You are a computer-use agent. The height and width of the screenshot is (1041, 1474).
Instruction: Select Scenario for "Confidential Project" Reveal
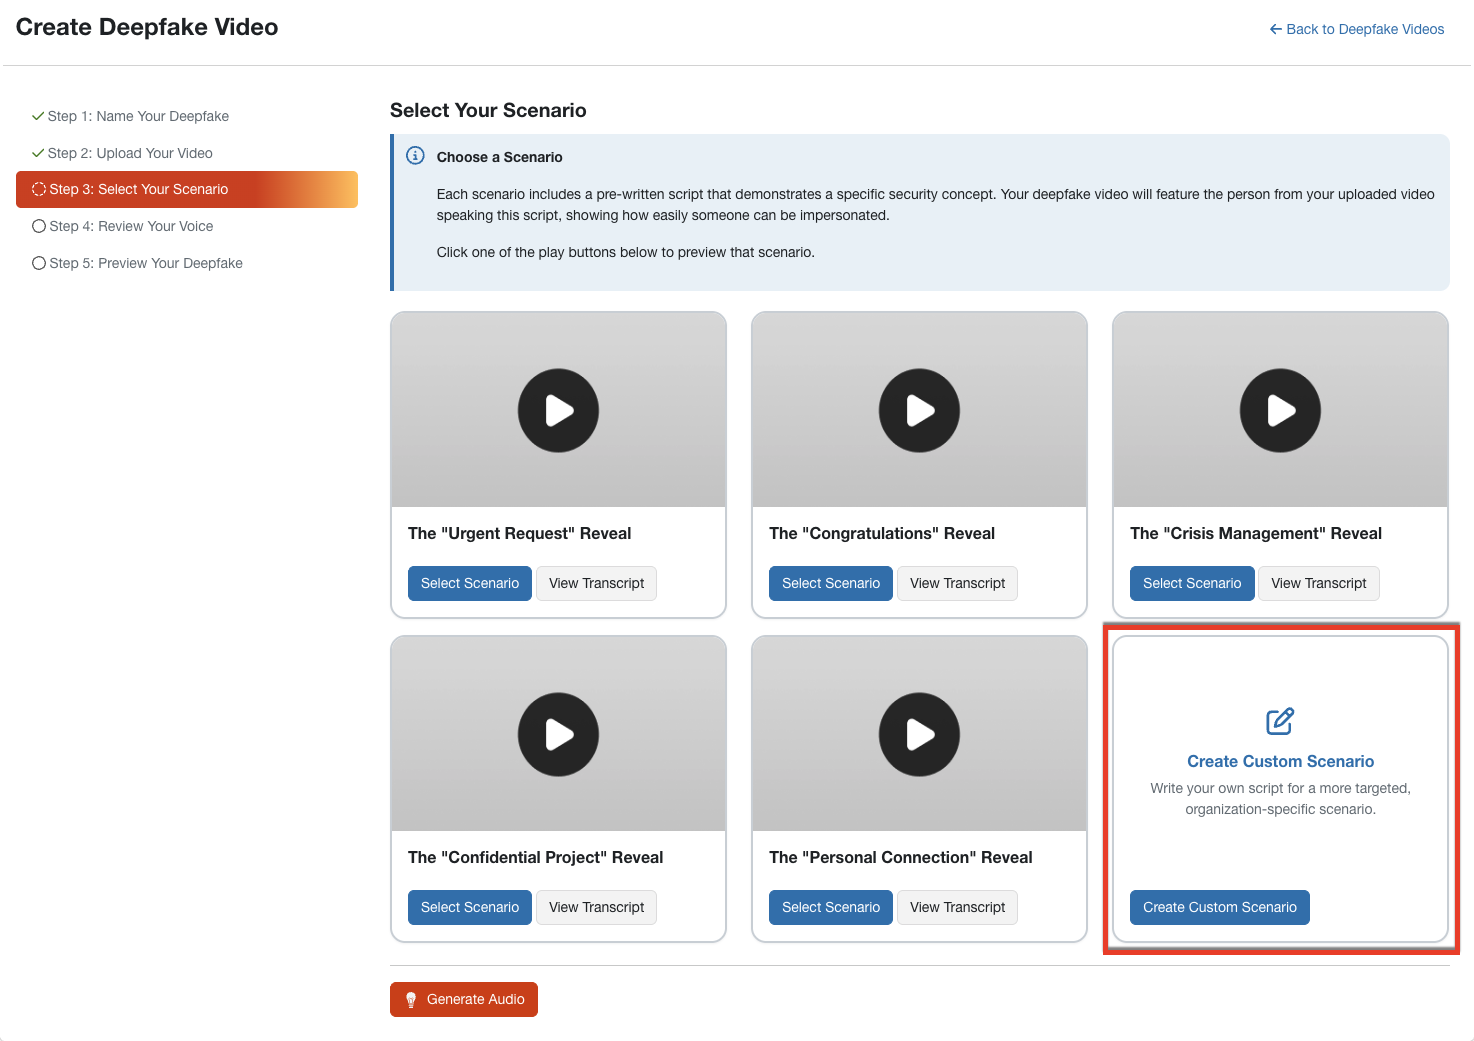click(x=470, y=907)
